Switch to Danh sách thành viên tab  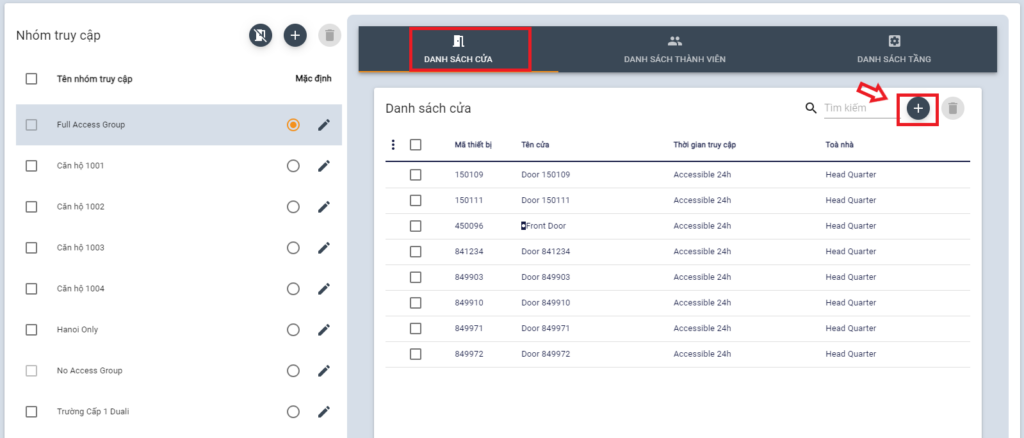(674, 50)
